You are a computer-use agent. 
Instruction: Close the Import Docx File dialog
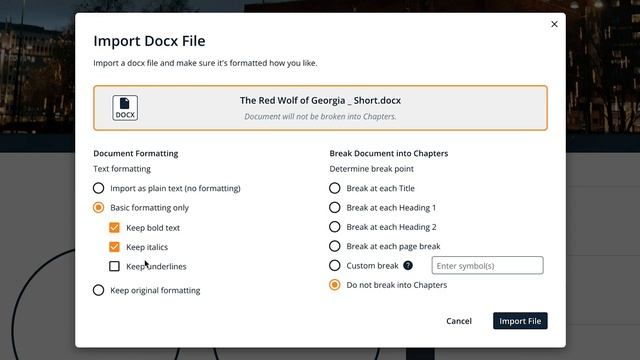click(554, 24)
